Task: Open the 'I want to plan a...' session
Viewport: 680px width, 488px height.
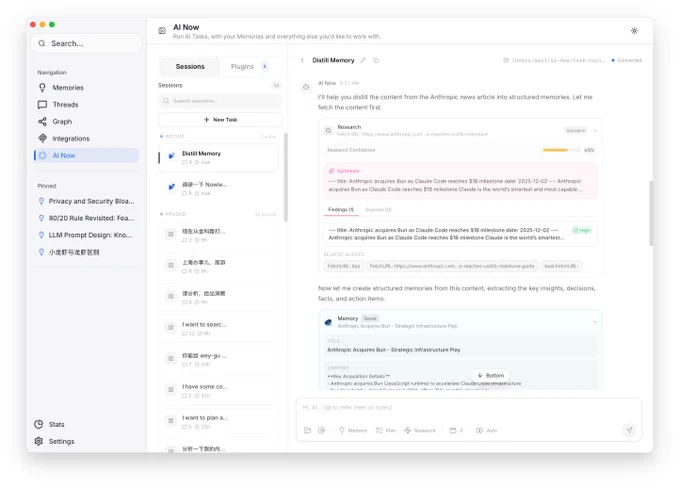Action: (x=219, y=421)
